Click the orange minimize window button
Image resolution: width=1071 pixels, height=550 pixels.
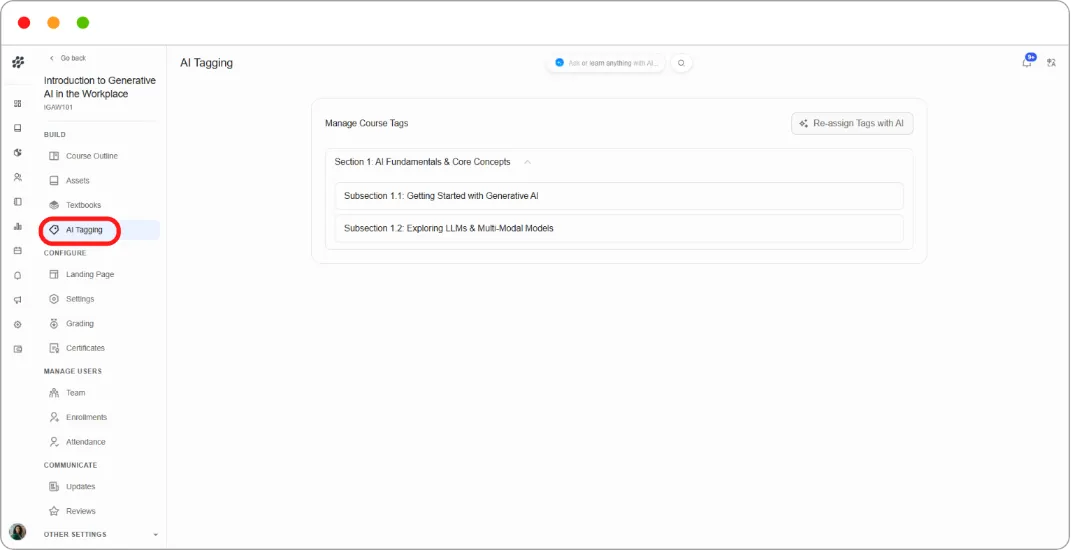pos(53,23)
